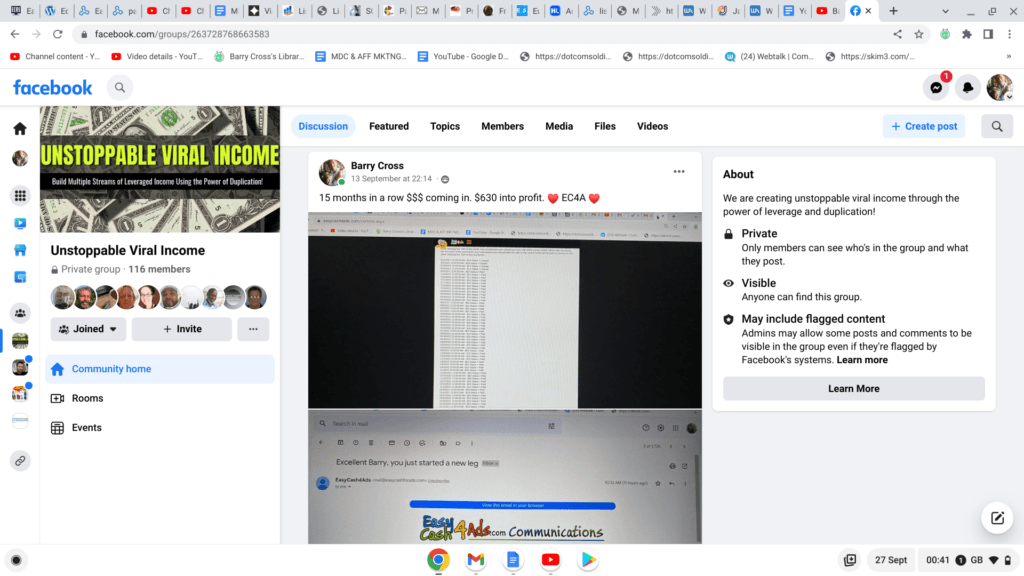
Task: Open Play Store from the shelf
Action: pos(588,560)
